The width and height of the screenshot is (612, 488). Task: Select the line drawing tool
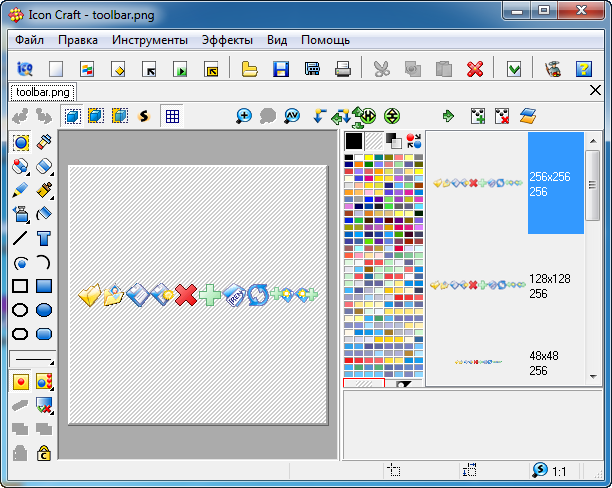(20, 238)
